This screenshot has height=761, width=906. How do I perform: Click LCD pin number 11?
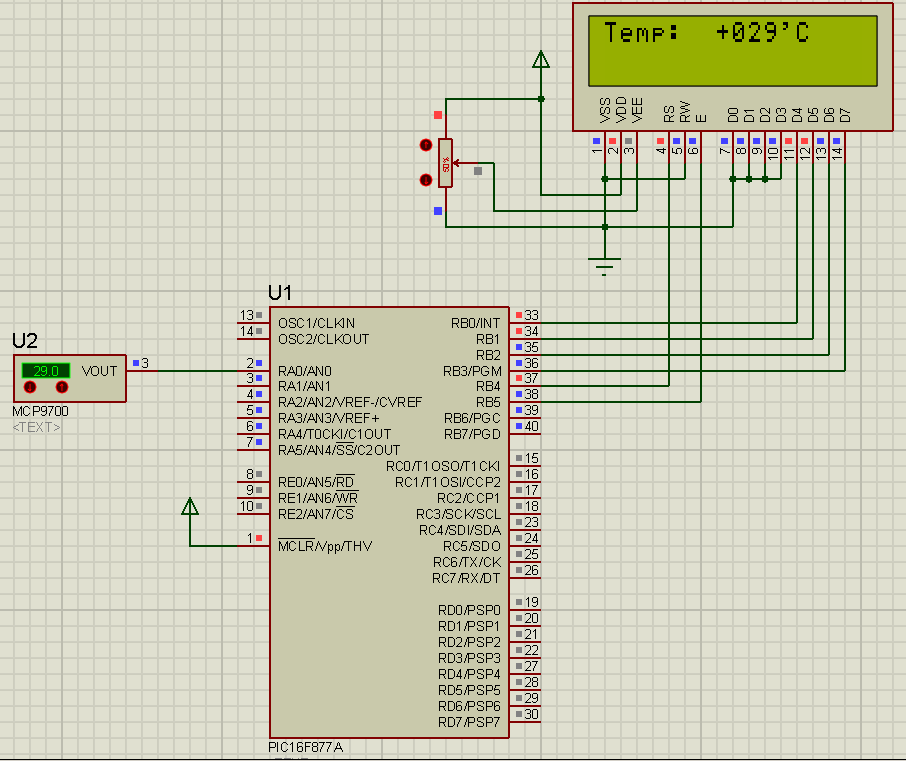pos(789,154)
